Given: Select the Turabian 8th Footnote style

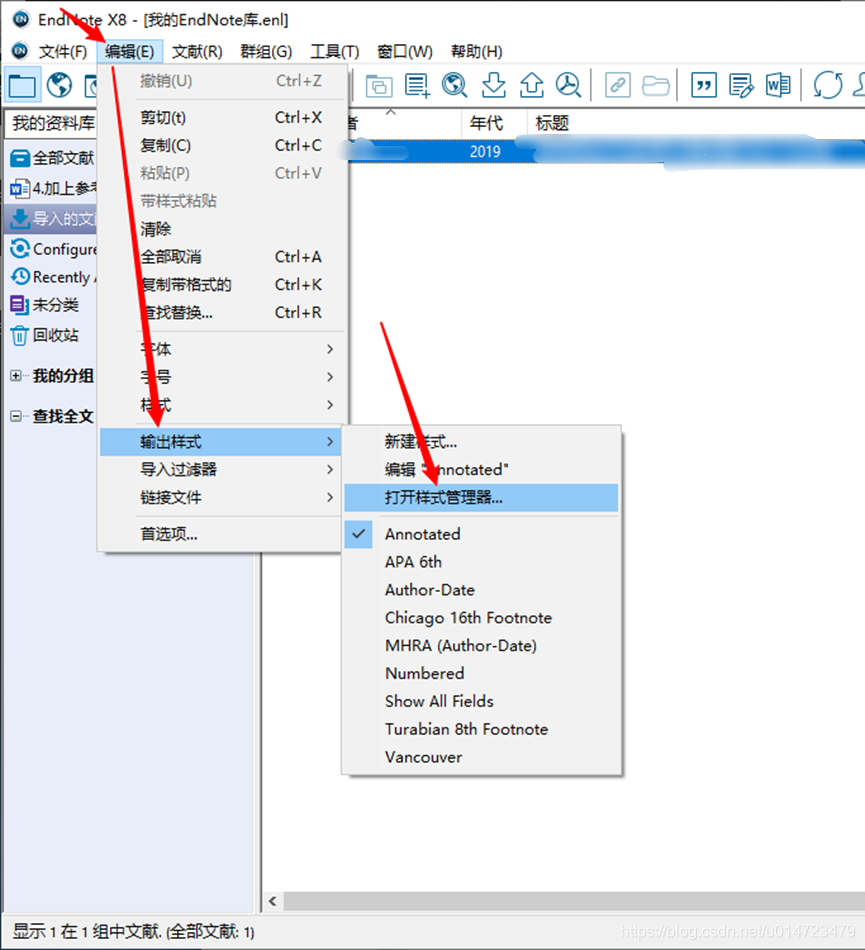Looking at the screenshot, I should pos(482,729).
